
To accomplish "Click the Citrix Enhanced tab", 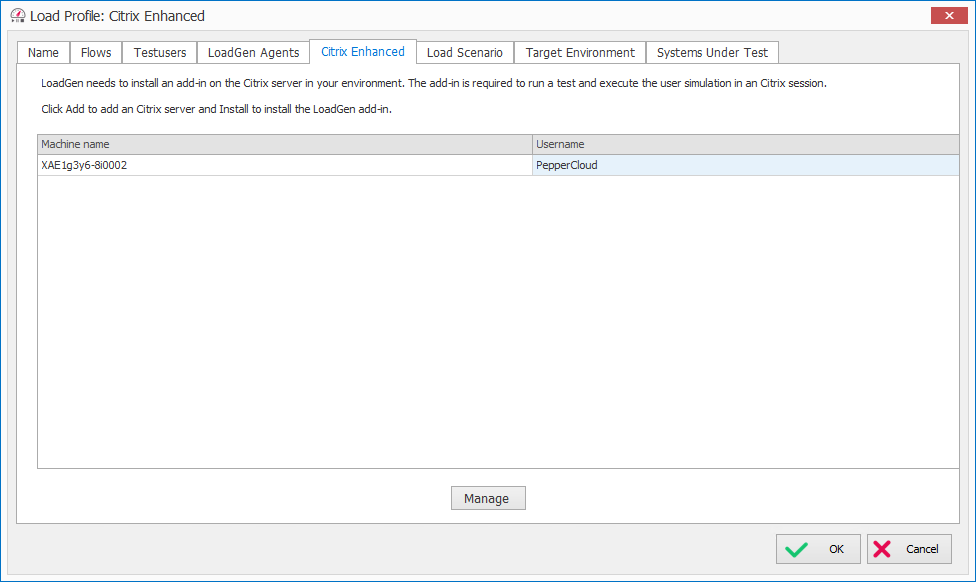I will pyautogui.click(x=363, y=52).
